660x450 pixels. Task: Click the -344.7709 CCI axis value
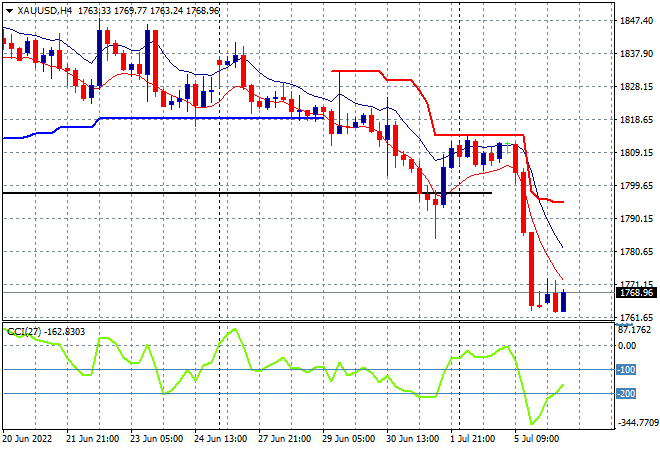pos(637,422)
